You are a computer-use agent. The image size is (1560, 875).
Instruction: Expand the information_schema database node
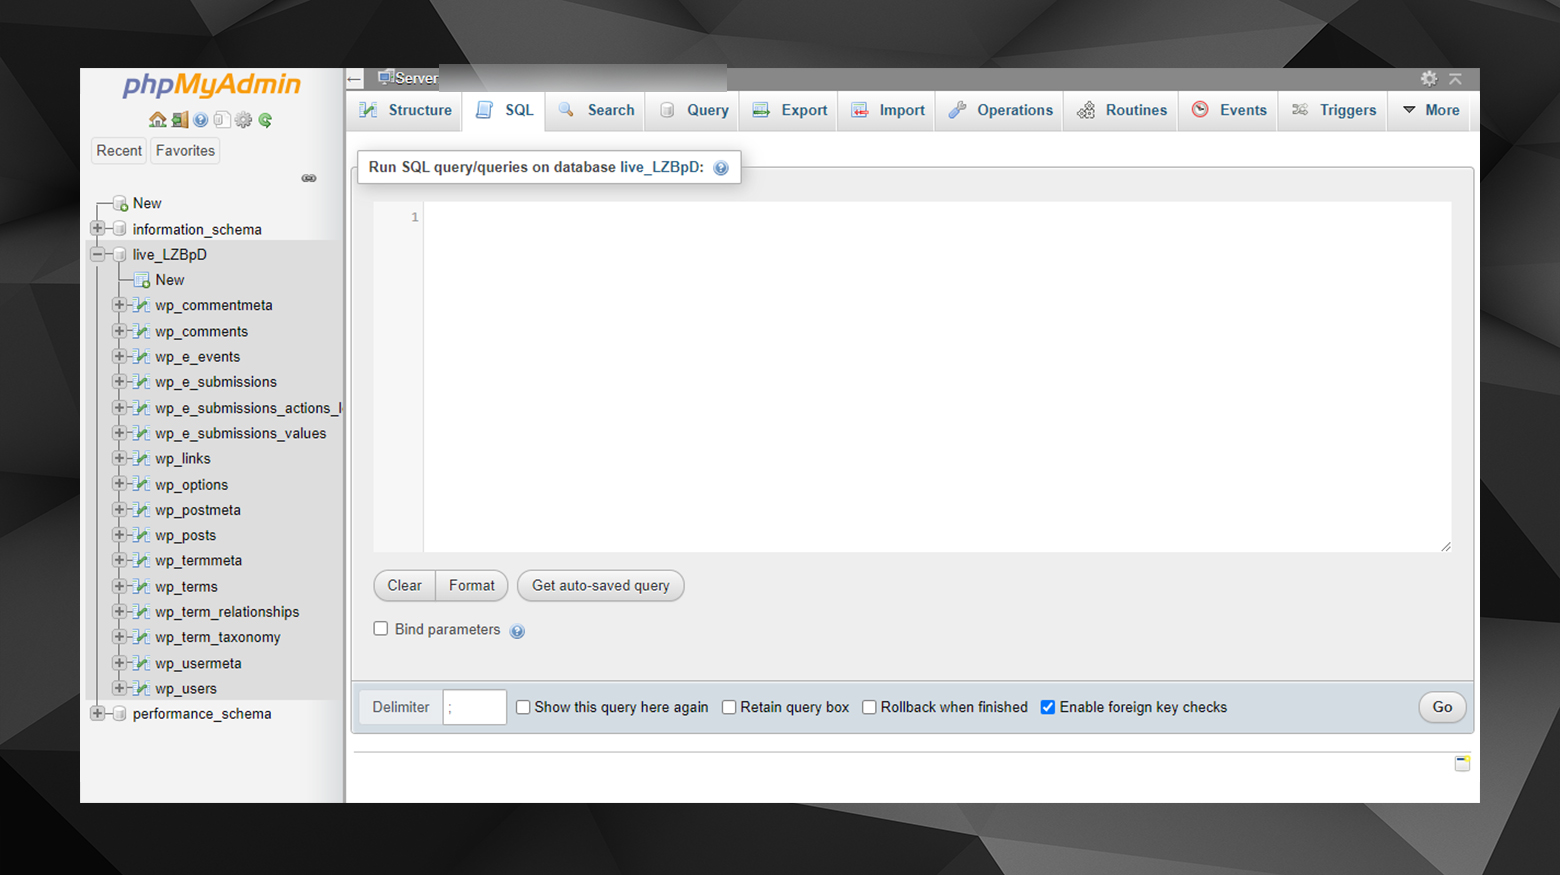pos(98,229)
